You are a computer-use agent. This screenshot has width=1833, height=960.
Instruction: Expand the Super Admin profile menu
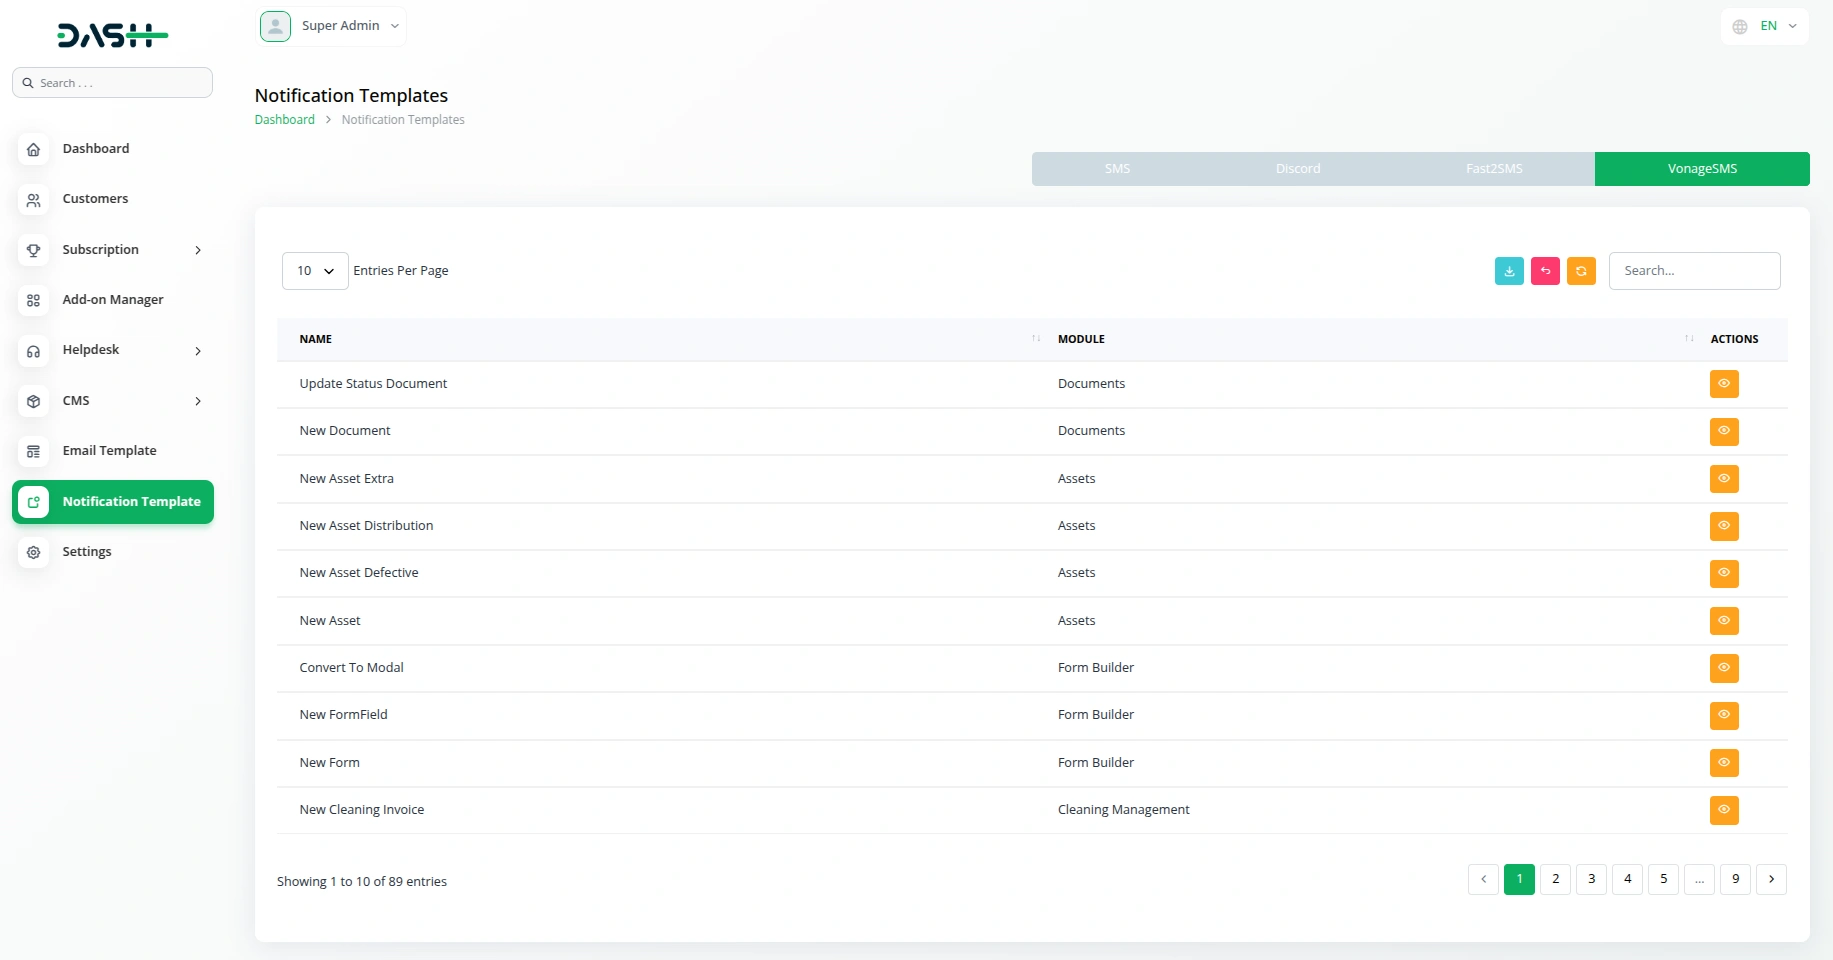[333, 26]
